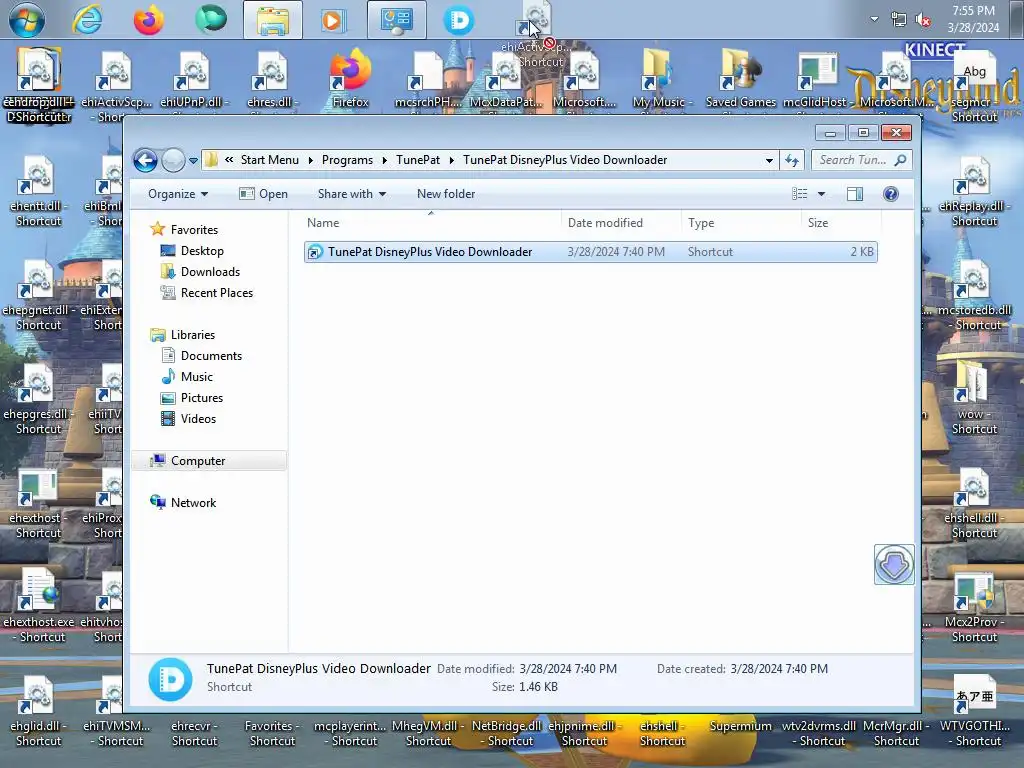The width and height of the screenshot is (1024, 768).
Task: Select Saved Games desktop shortcut
Action: point(740,78)
